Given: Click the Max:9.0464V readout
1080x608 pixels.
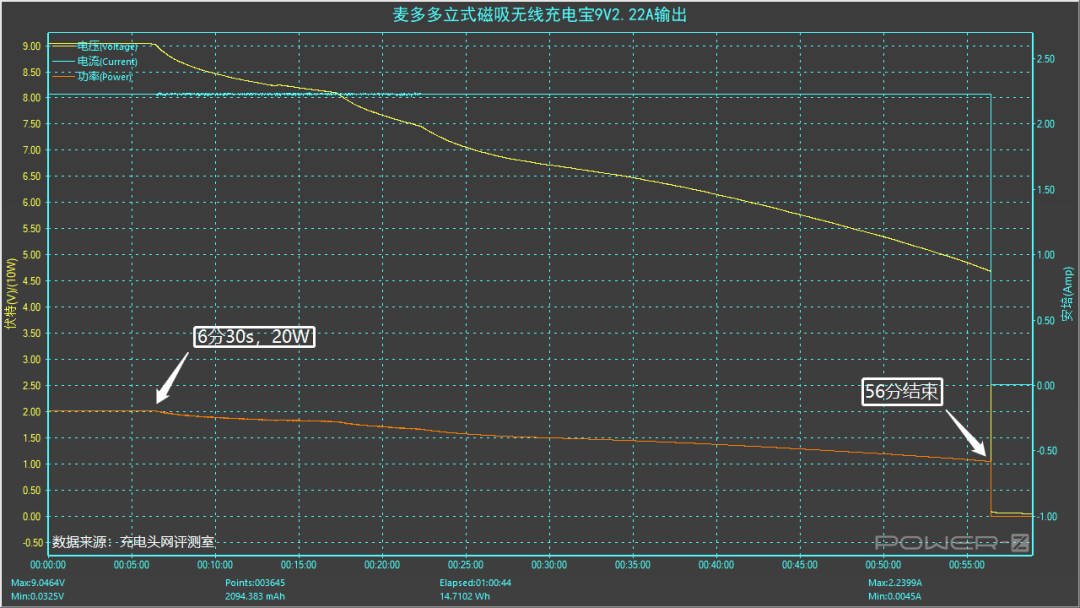Looking at the screenshot, I should click(38, 583).
